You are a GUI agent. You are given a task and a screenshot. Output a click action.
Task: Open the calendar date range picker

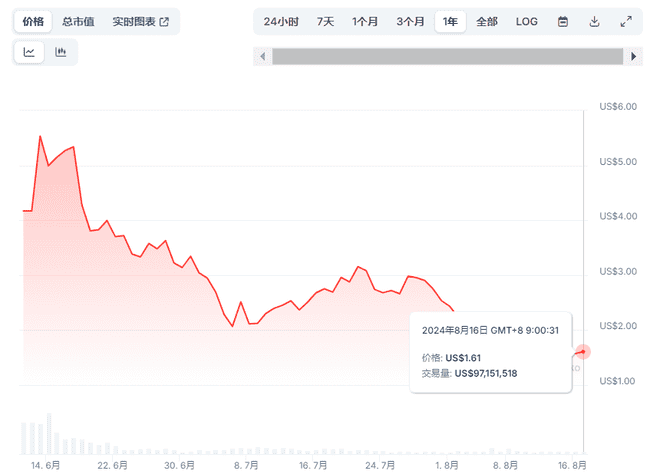tap(563, 21)
